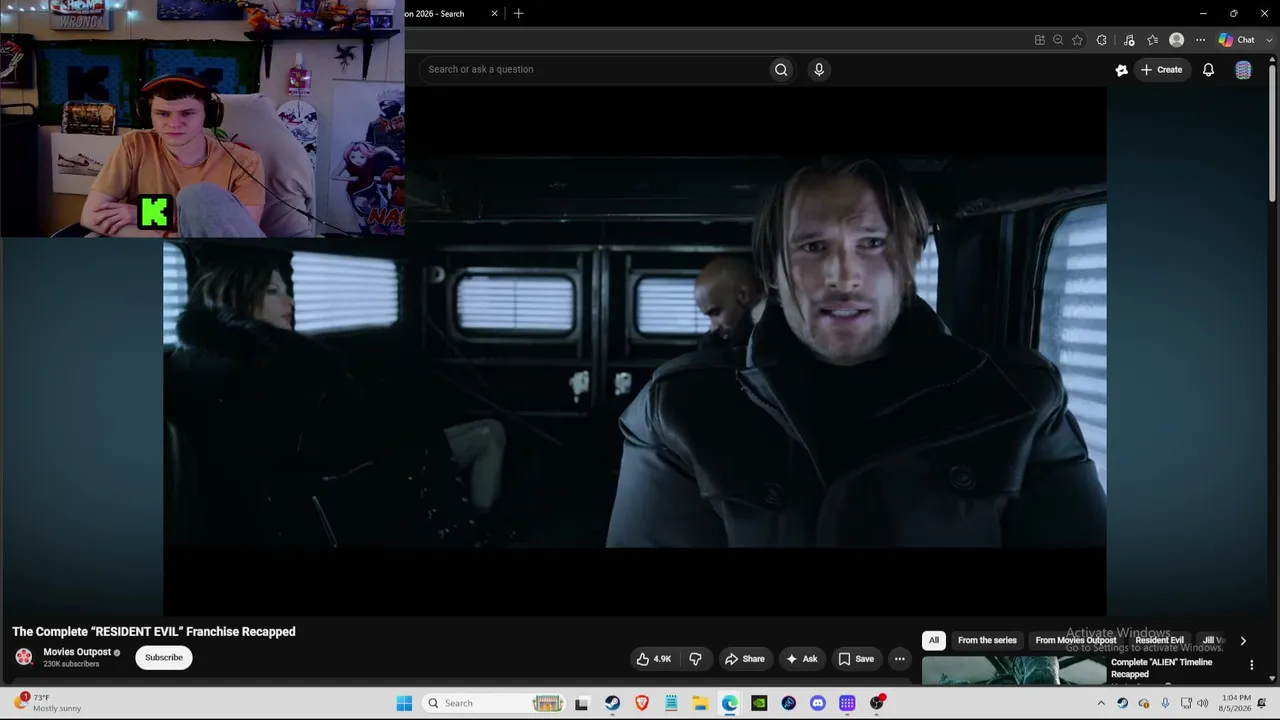
Task: Open Complete ALIEN Timeline Recapped title
Action: [1161, 668]
